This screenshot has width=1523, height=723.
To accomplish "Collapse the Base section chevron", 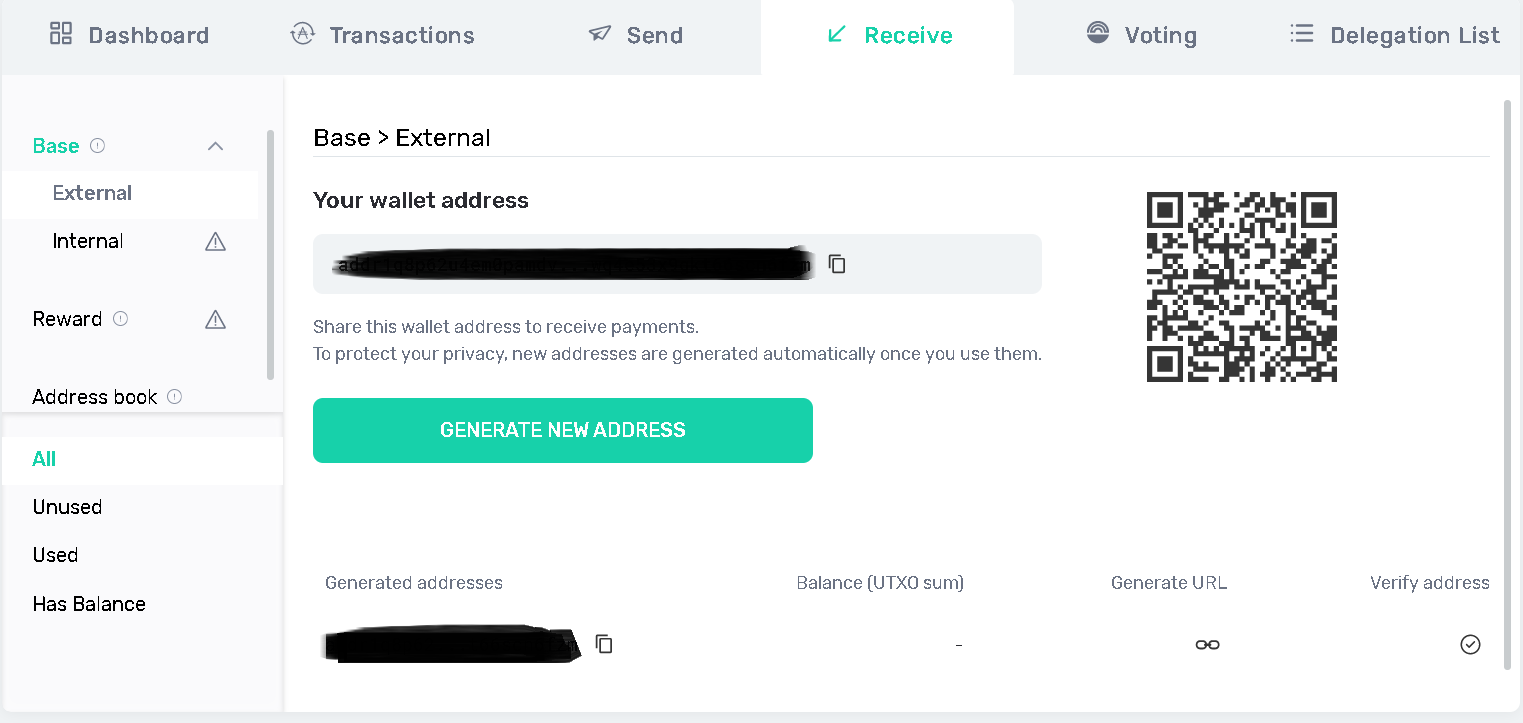I will pos(215,146).
